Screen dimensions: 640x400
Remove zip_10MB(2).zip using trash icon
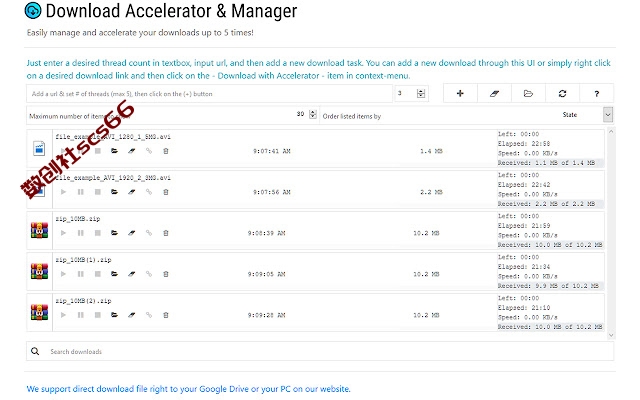166,315
